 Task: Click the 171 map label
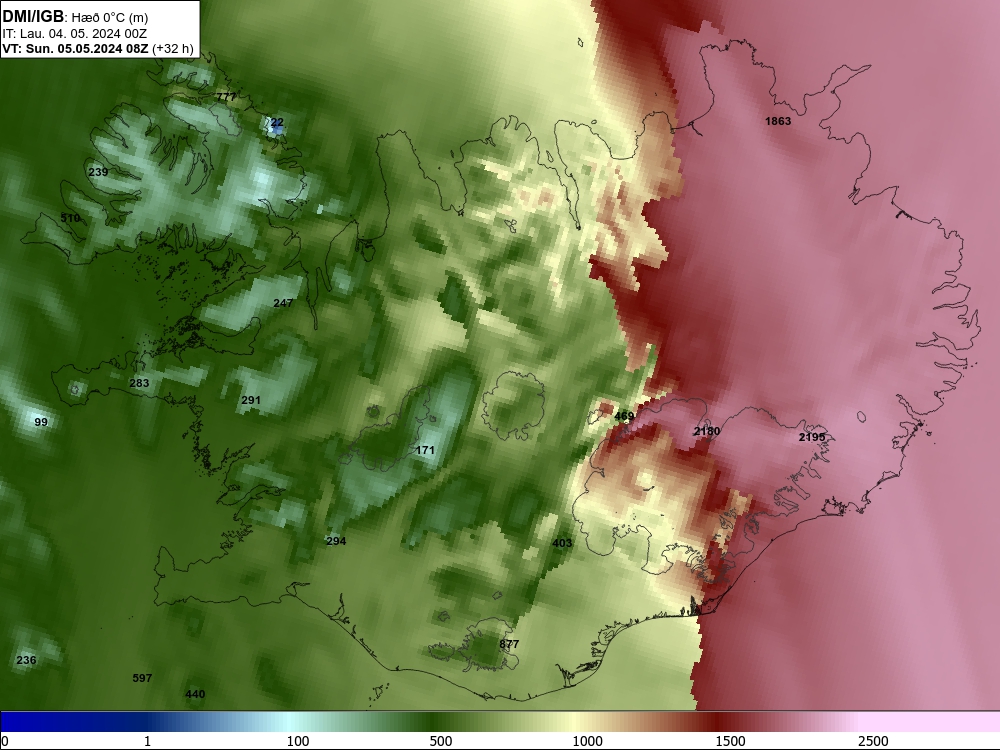click(x=425, y=450)
